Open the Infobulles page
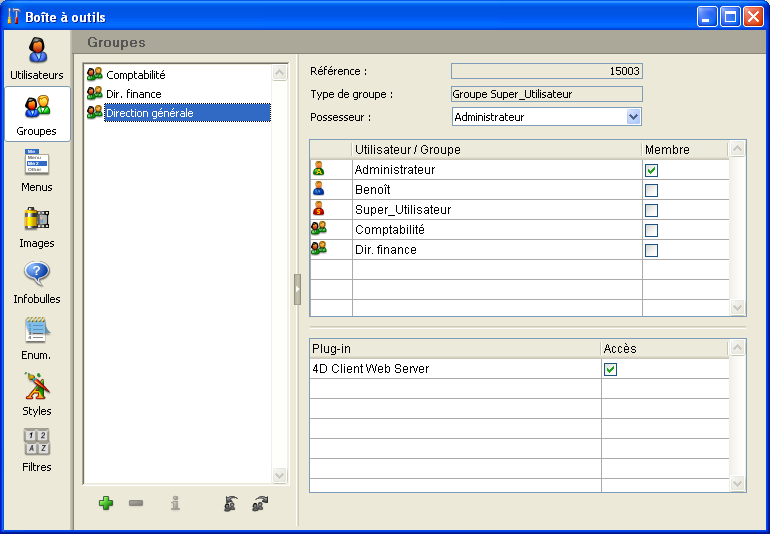770x534 pixels. (37, 282)
